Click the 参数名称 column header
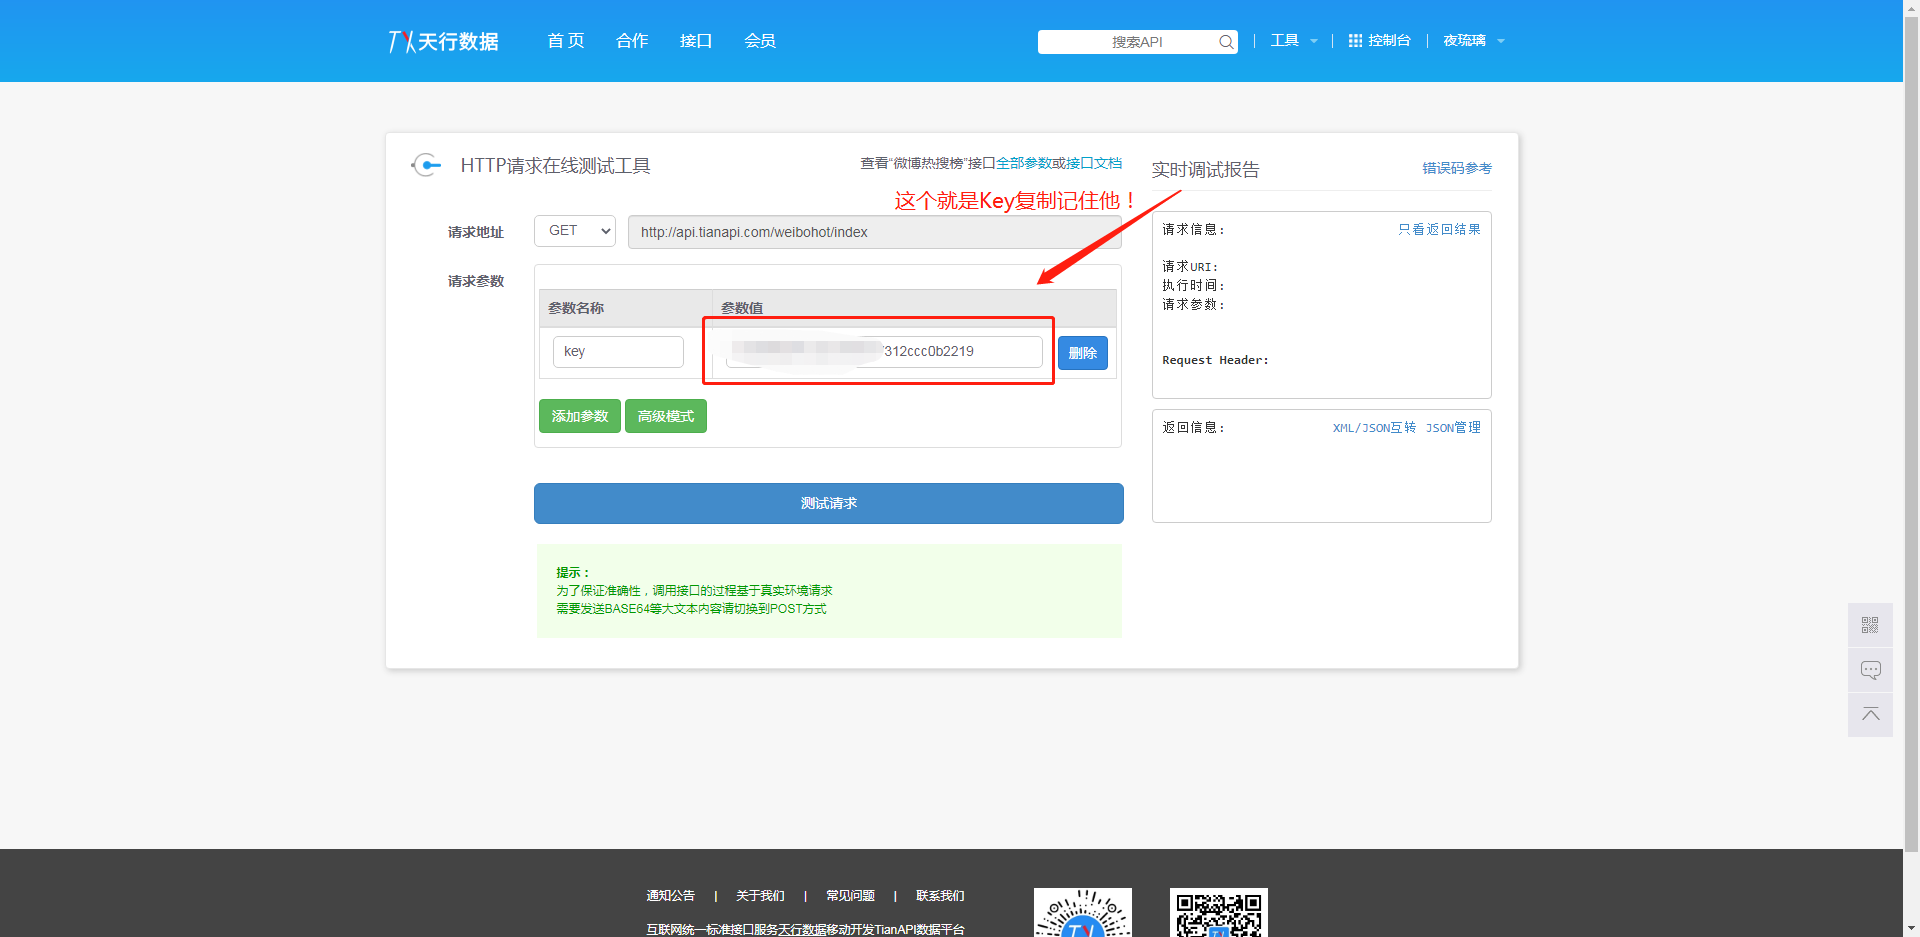 point(576,308)
